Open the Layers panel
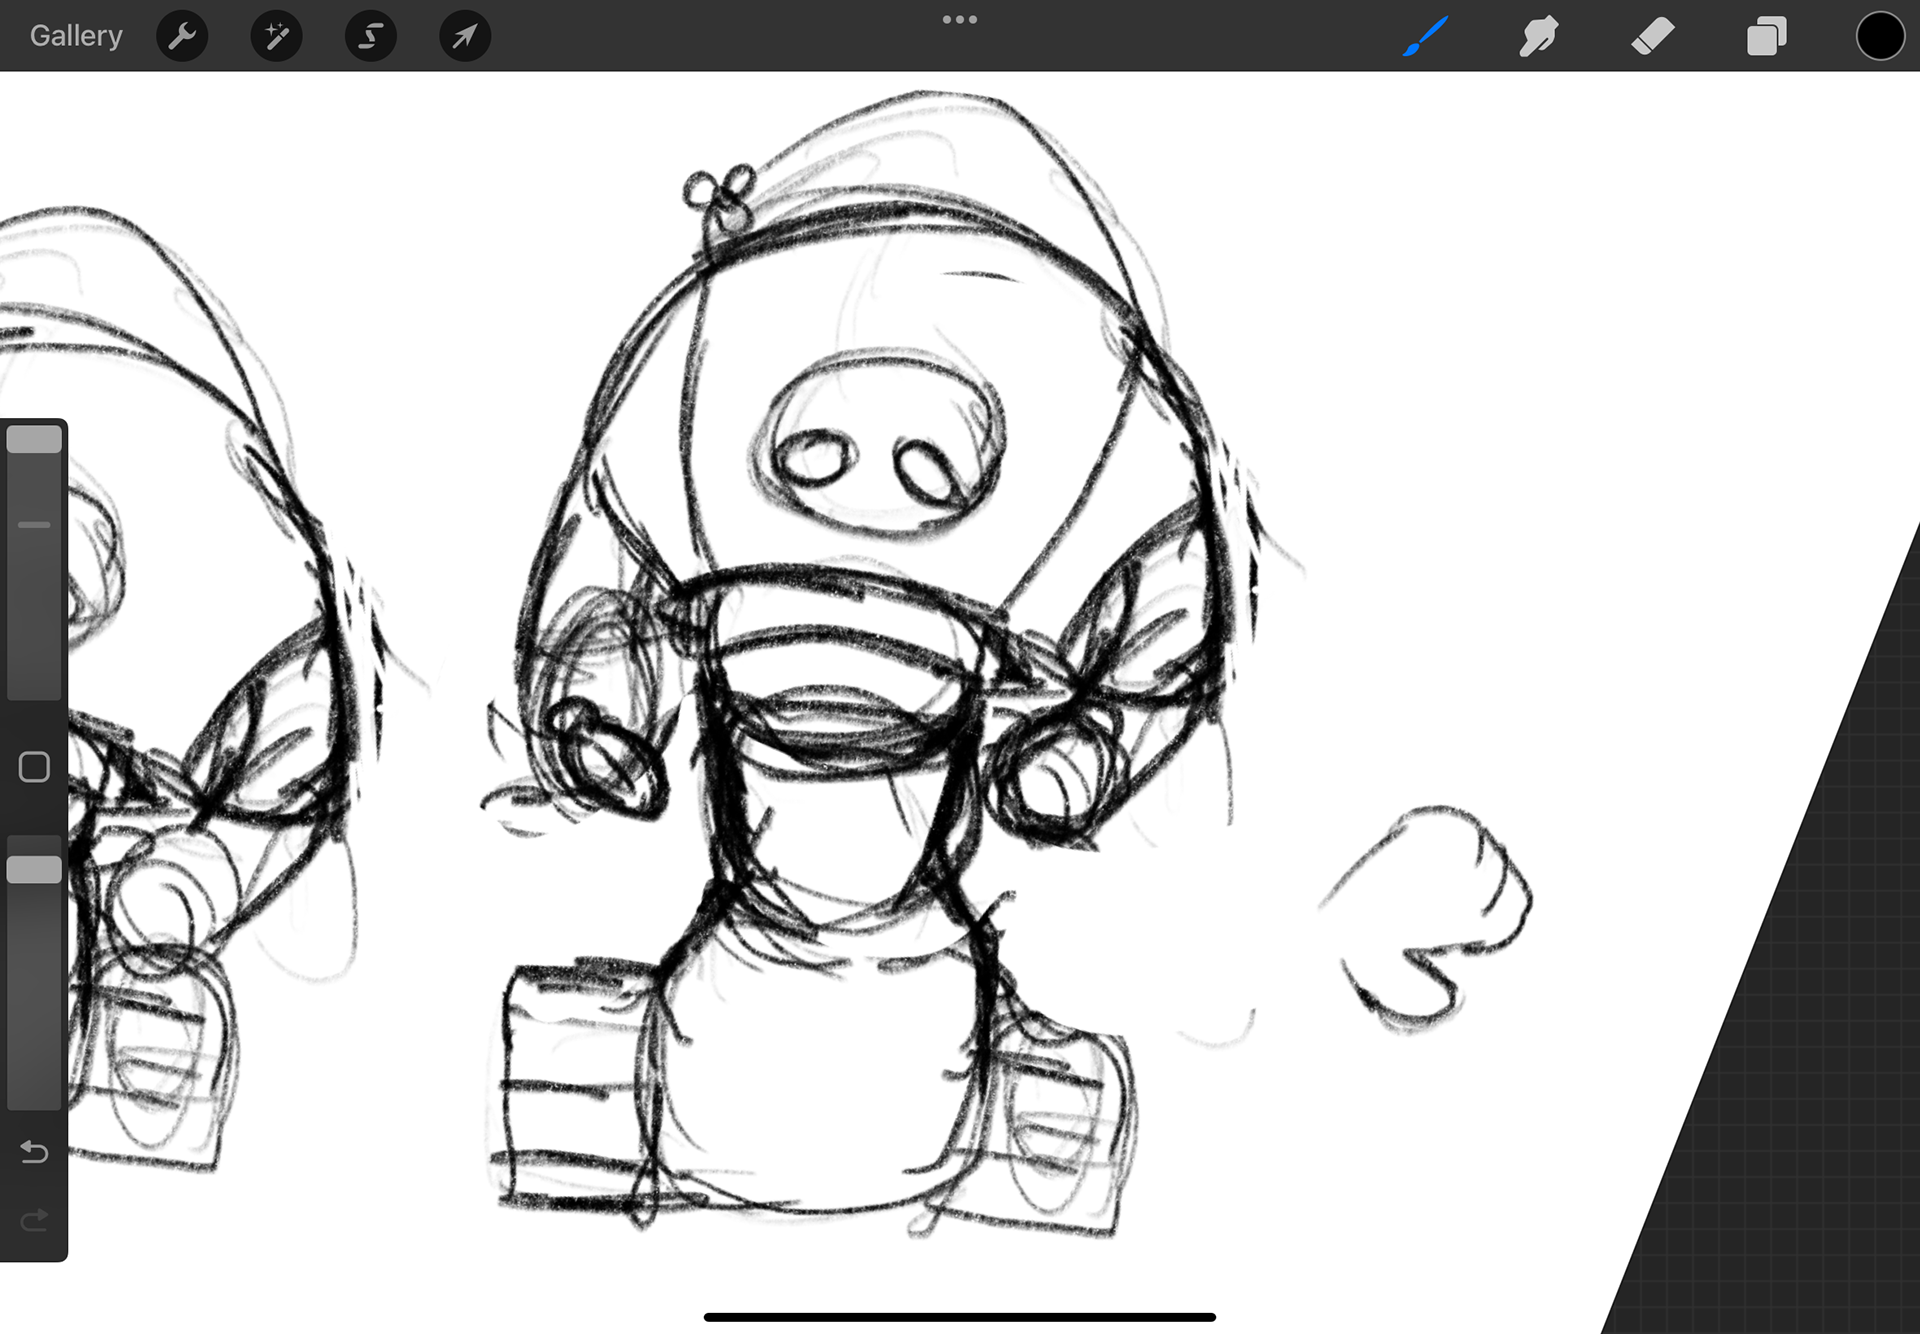 [x=1766, y=37]
